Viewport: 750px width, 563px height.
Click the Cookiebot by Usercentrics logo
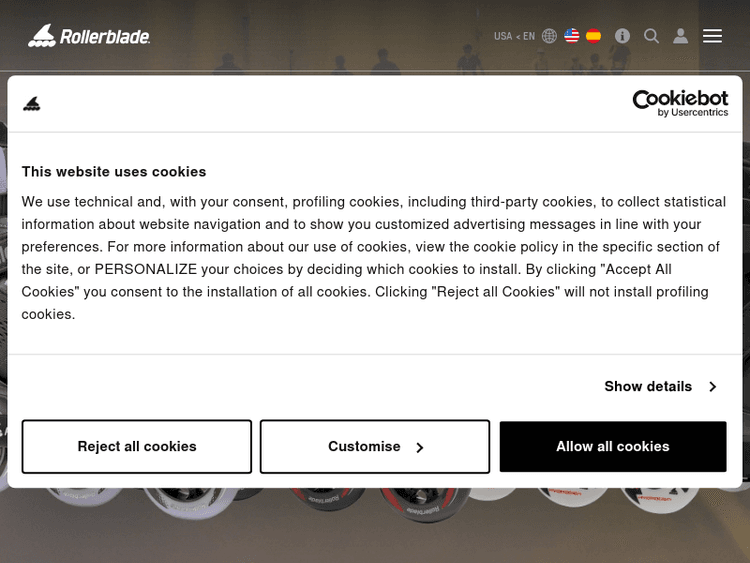[680, 103]
